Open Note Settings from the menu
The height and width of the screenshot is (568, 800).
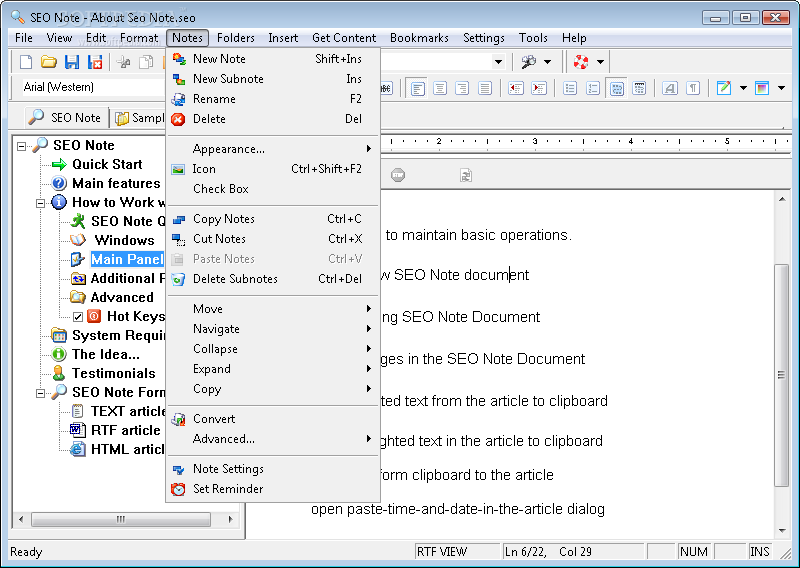(274, 469)
